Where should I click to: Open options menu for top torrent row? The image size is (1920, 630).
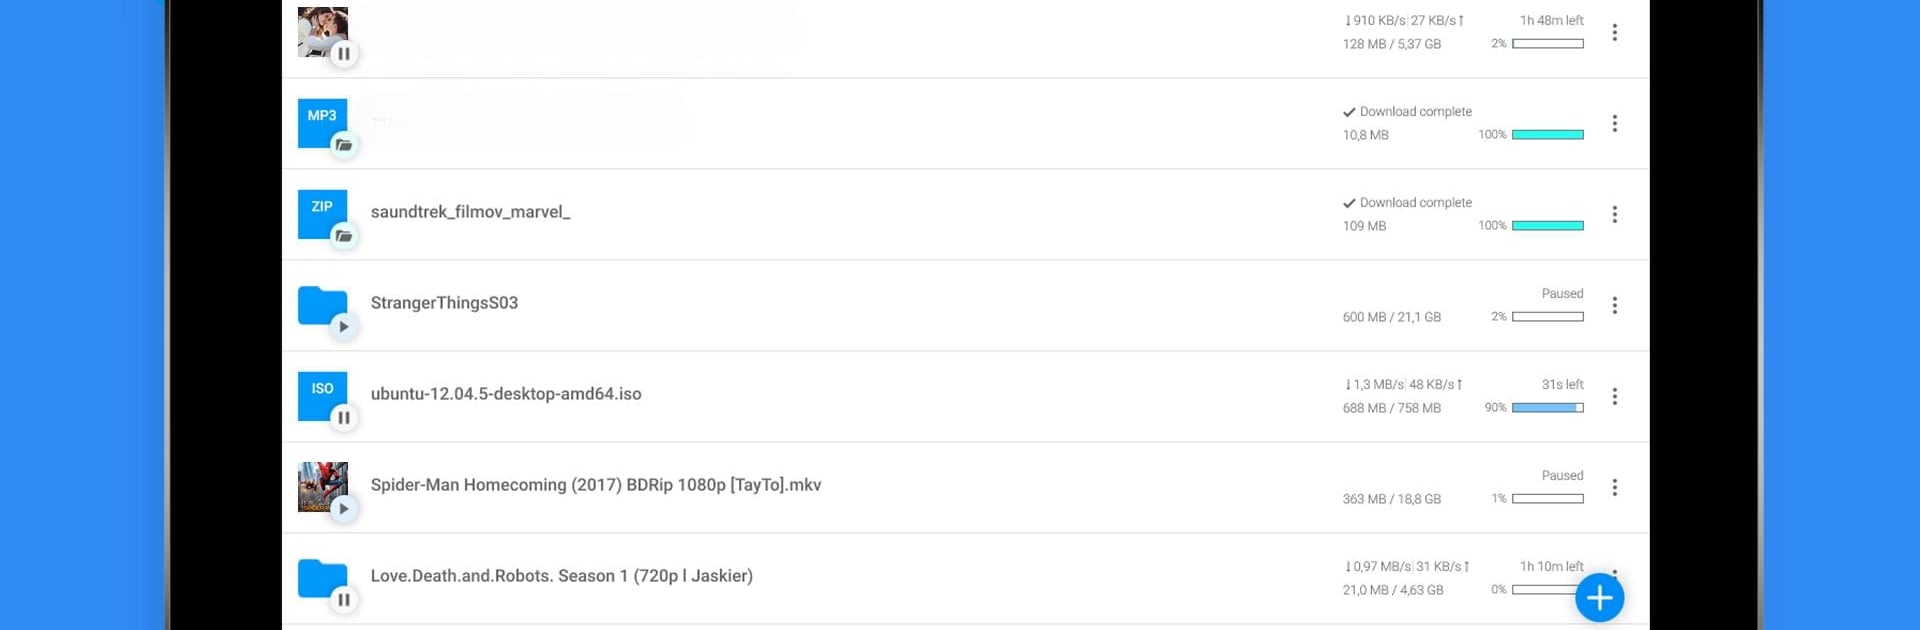1614,32
